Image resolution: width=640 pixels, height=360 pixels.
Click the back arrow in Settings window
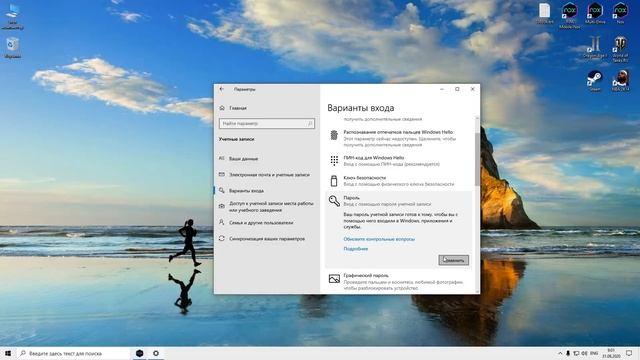pyautogui.click(x=222, y=89)
